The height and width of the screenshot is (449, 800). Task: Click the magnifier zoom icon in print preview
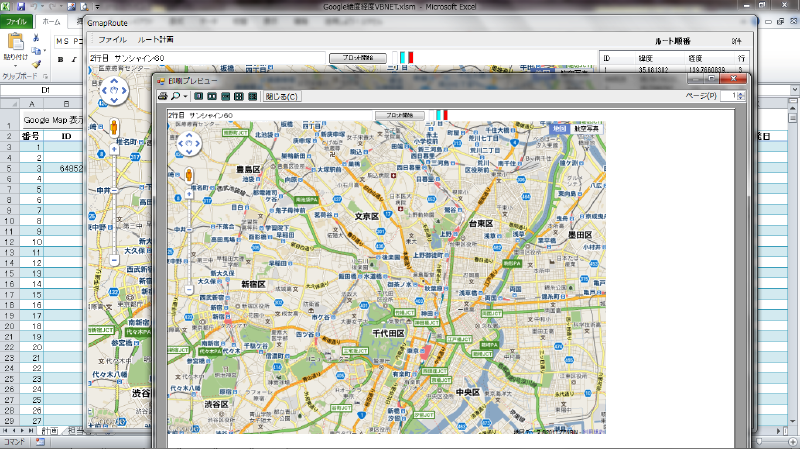[x=175, y=96]
